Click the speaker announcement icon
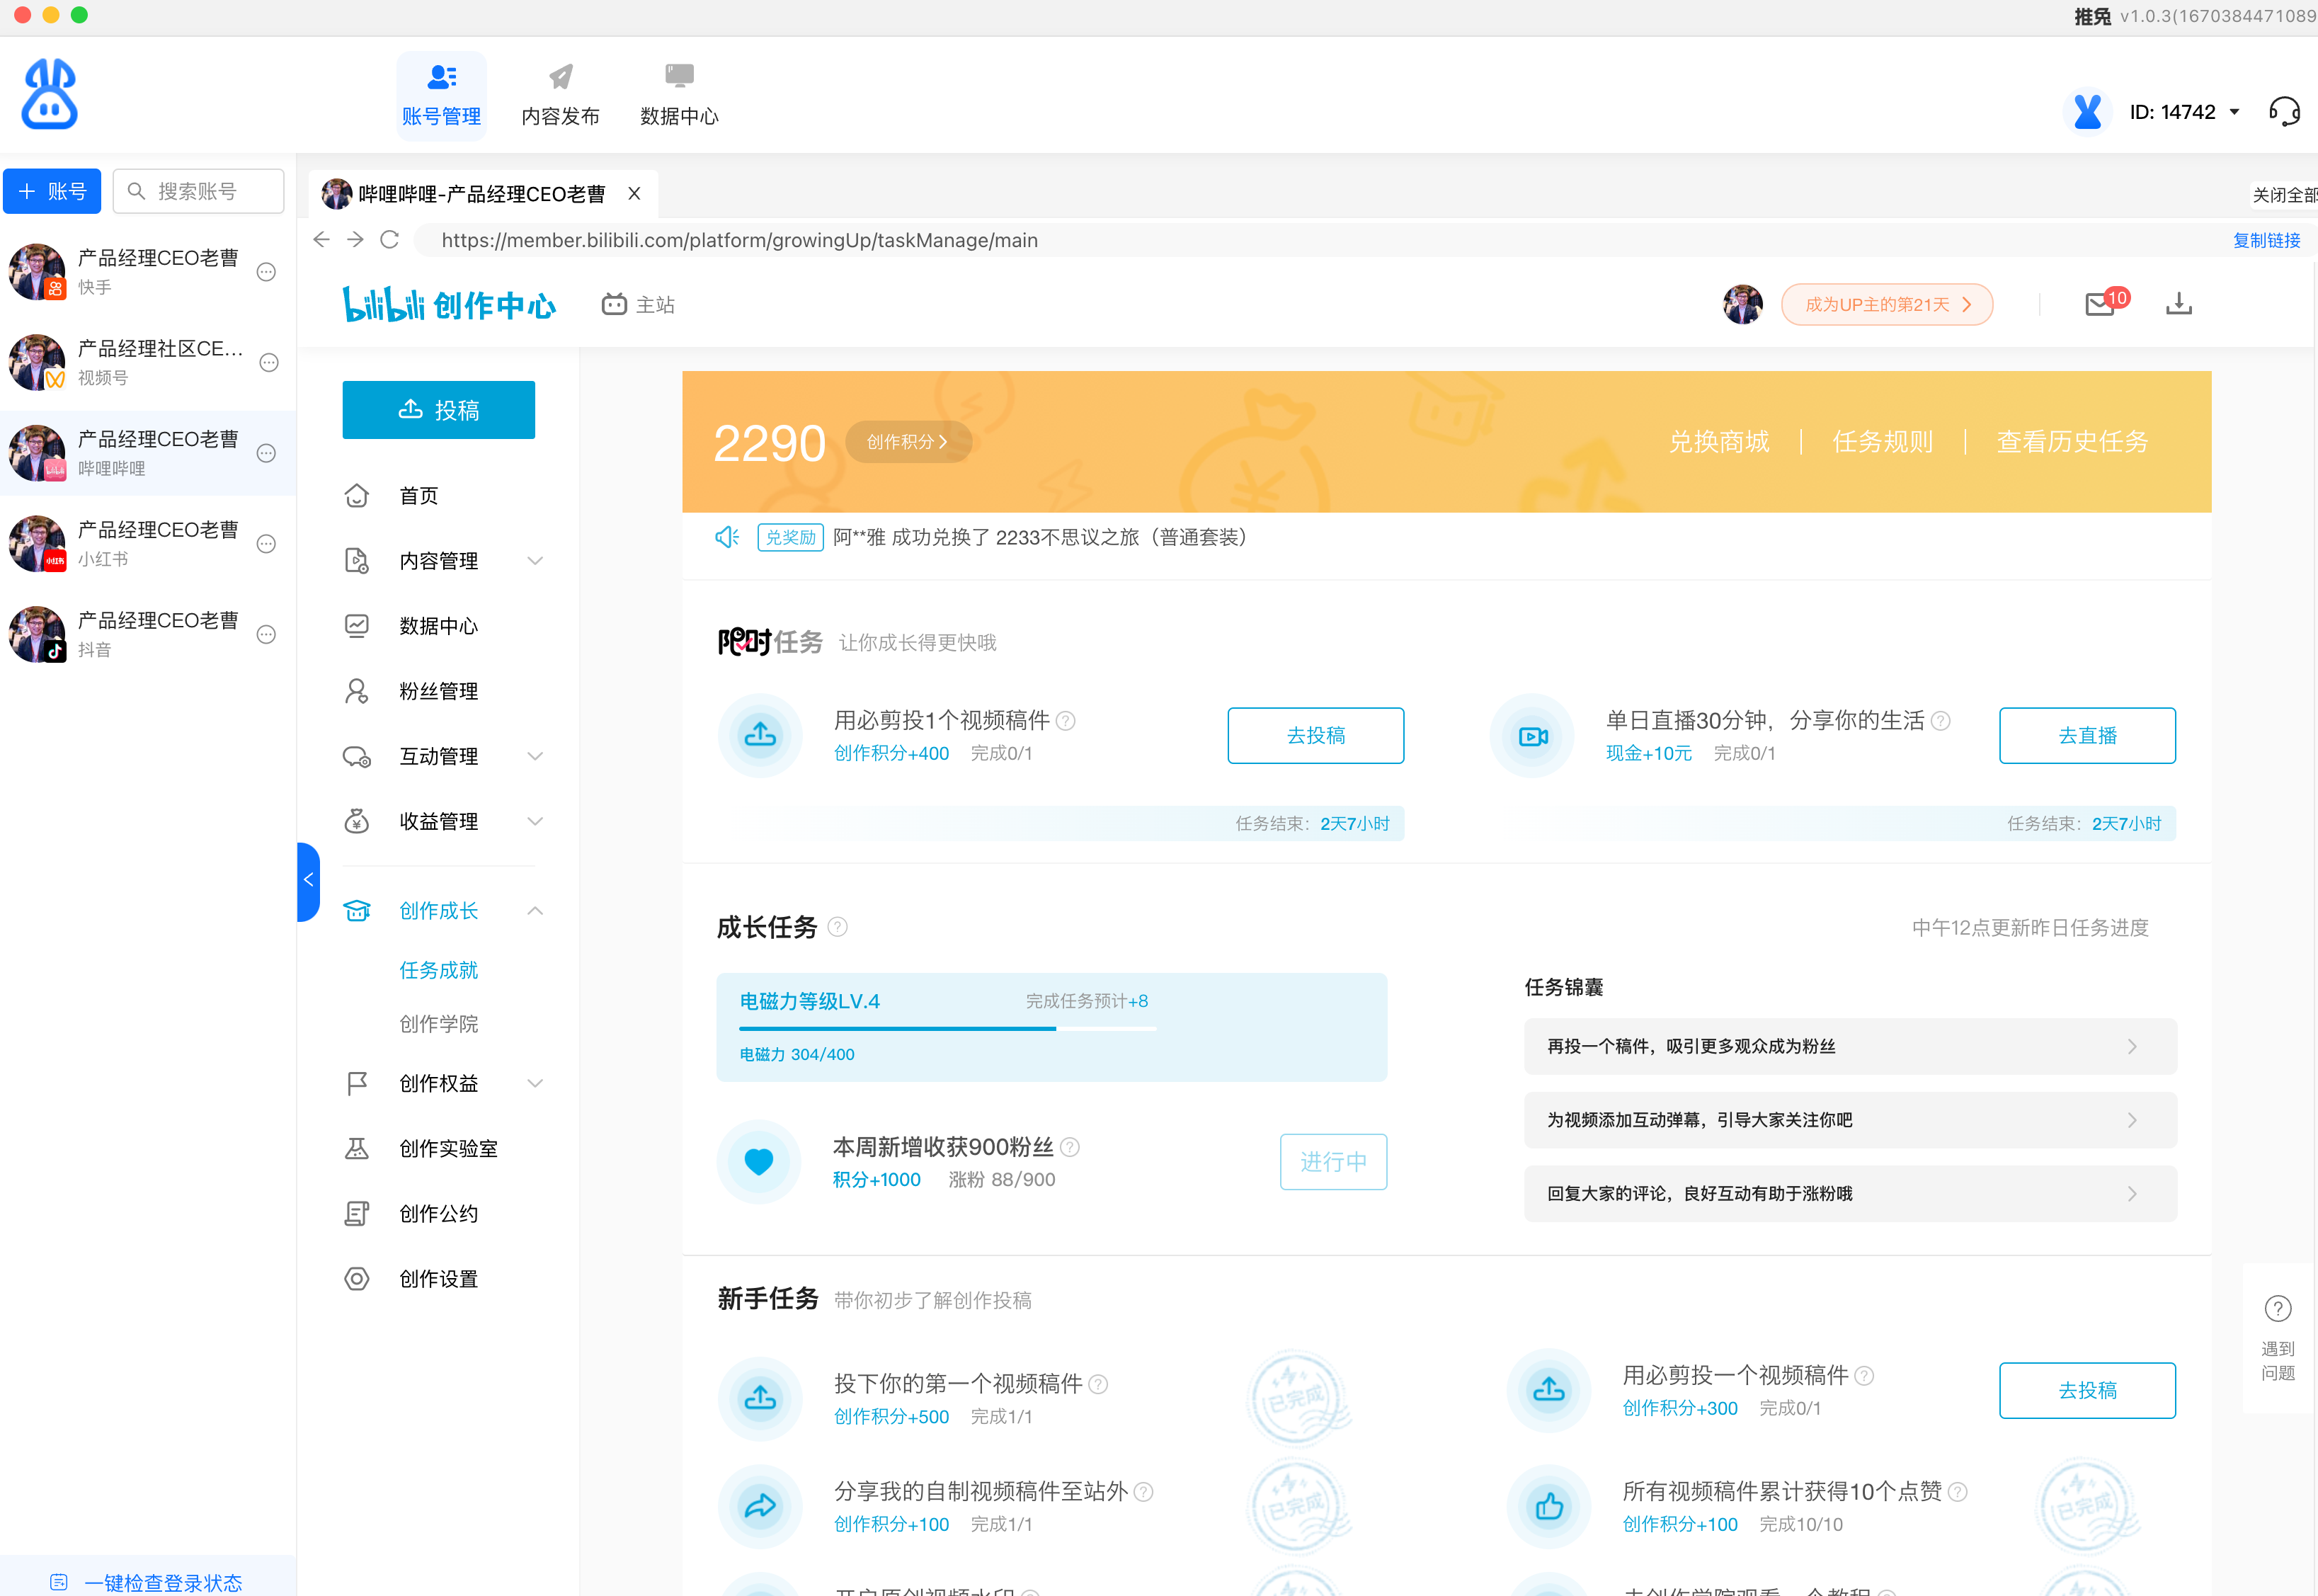Image resolution: width=2318 pixels, height=1596 pixels. tap(727, 538)
